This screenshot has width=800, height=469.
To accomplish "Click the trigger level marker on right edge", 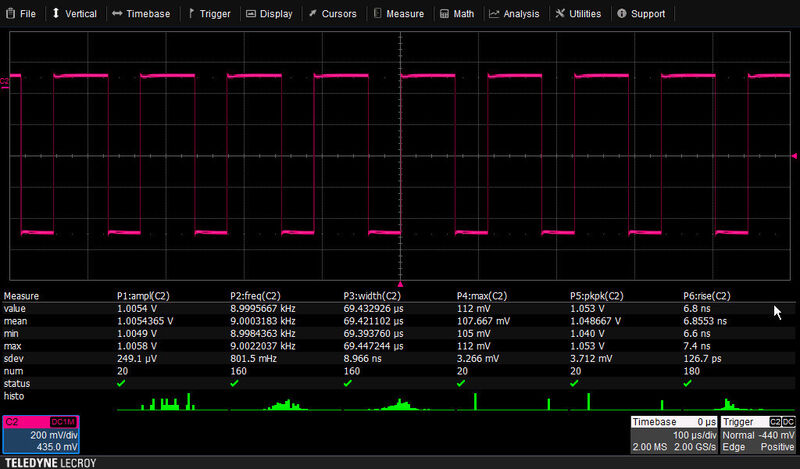I will (x=794, y=156).
